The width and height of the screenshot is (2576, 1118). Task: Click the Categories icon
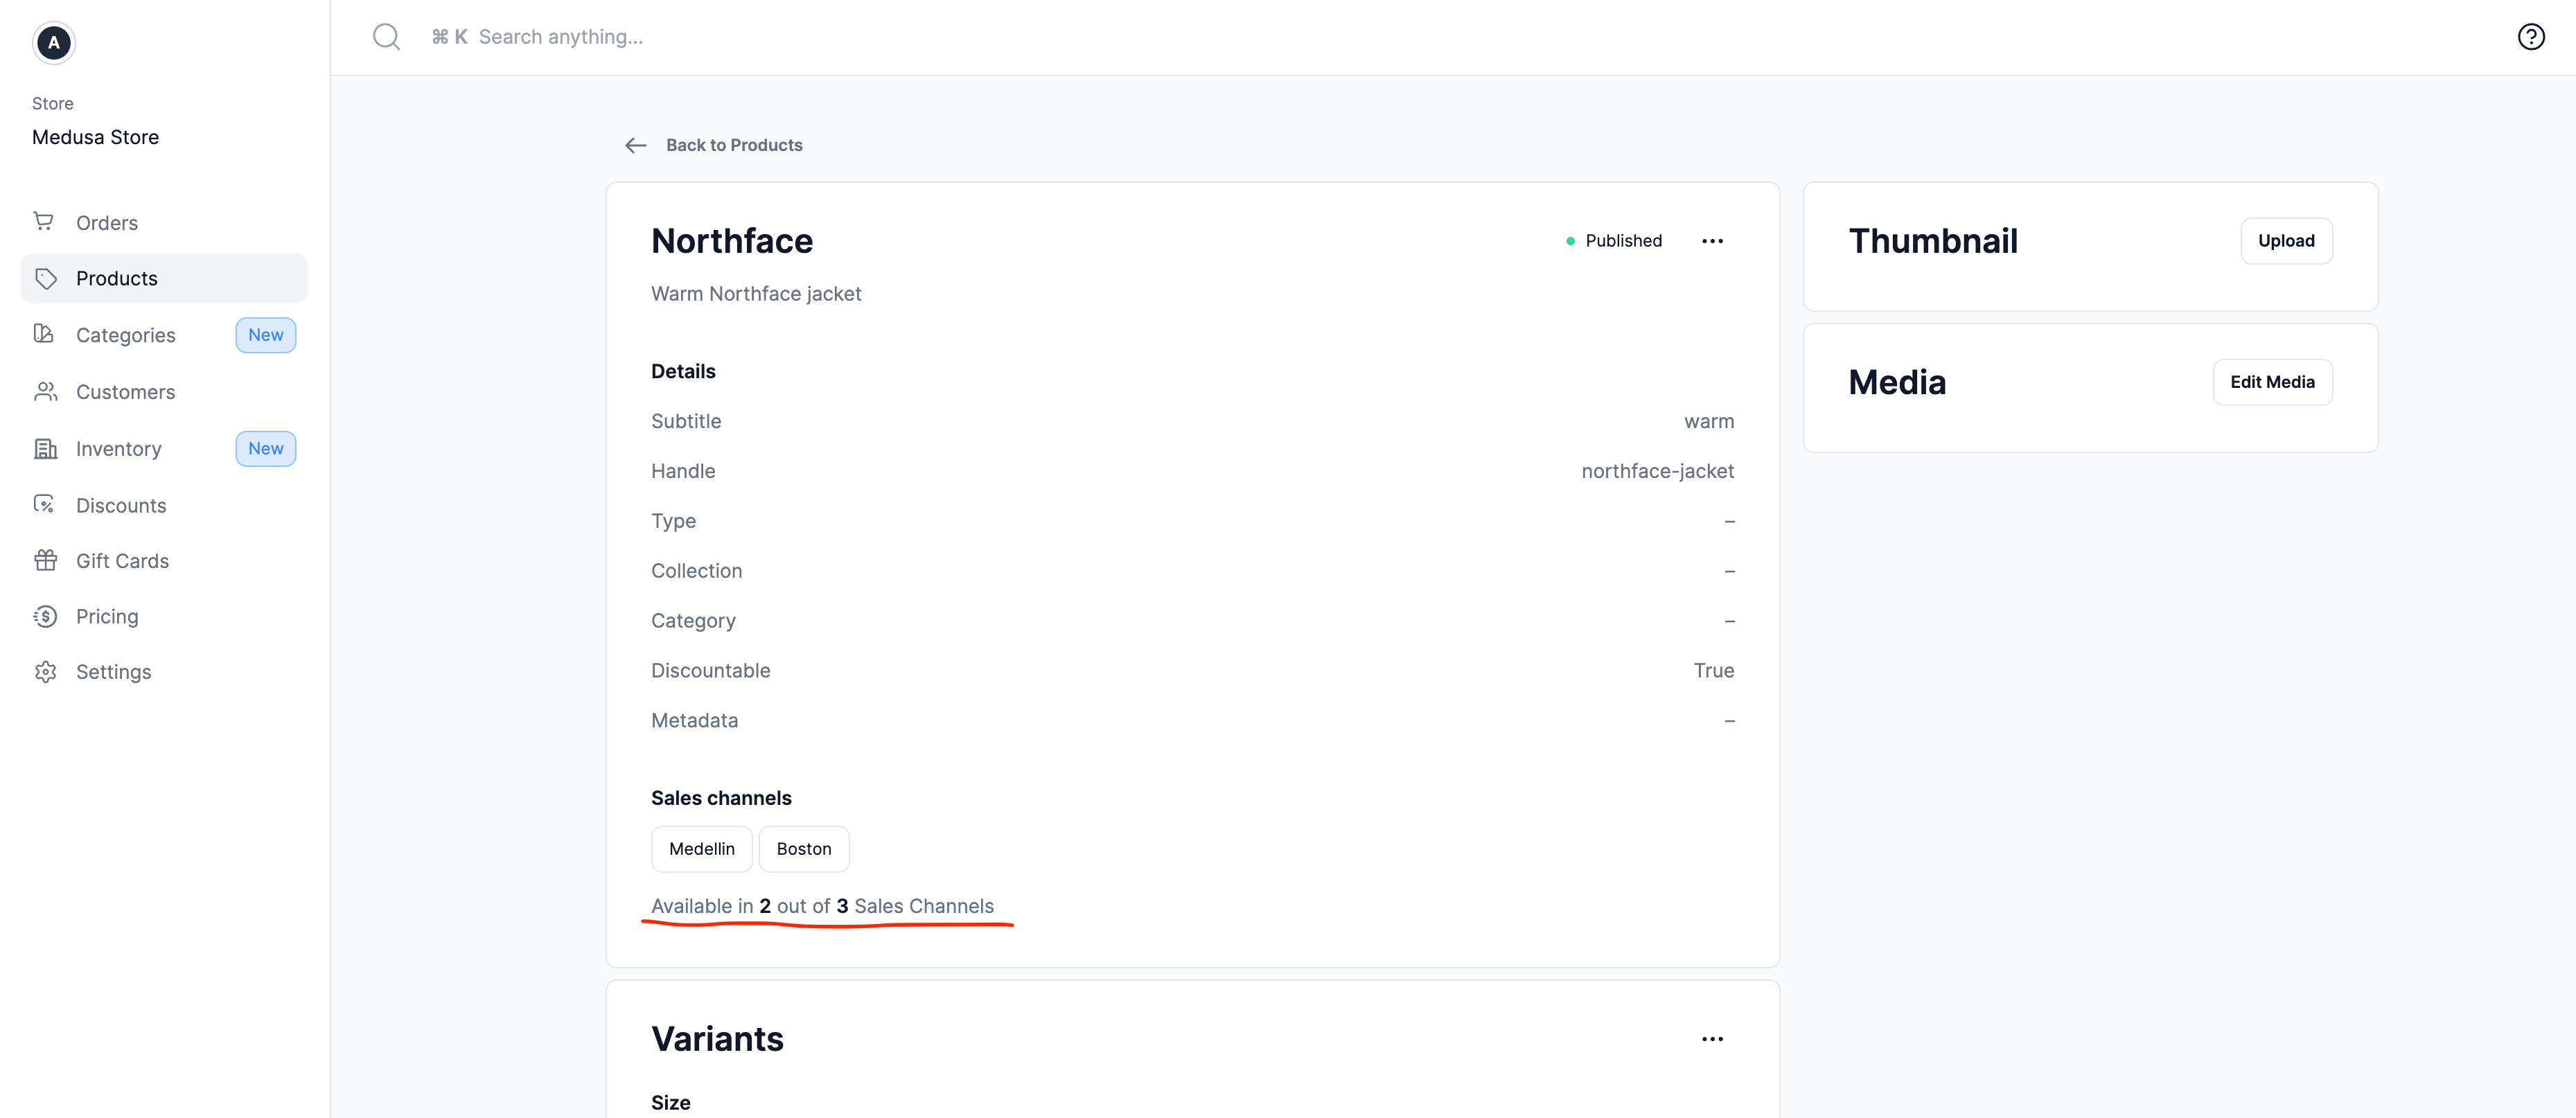click(45, 334)
